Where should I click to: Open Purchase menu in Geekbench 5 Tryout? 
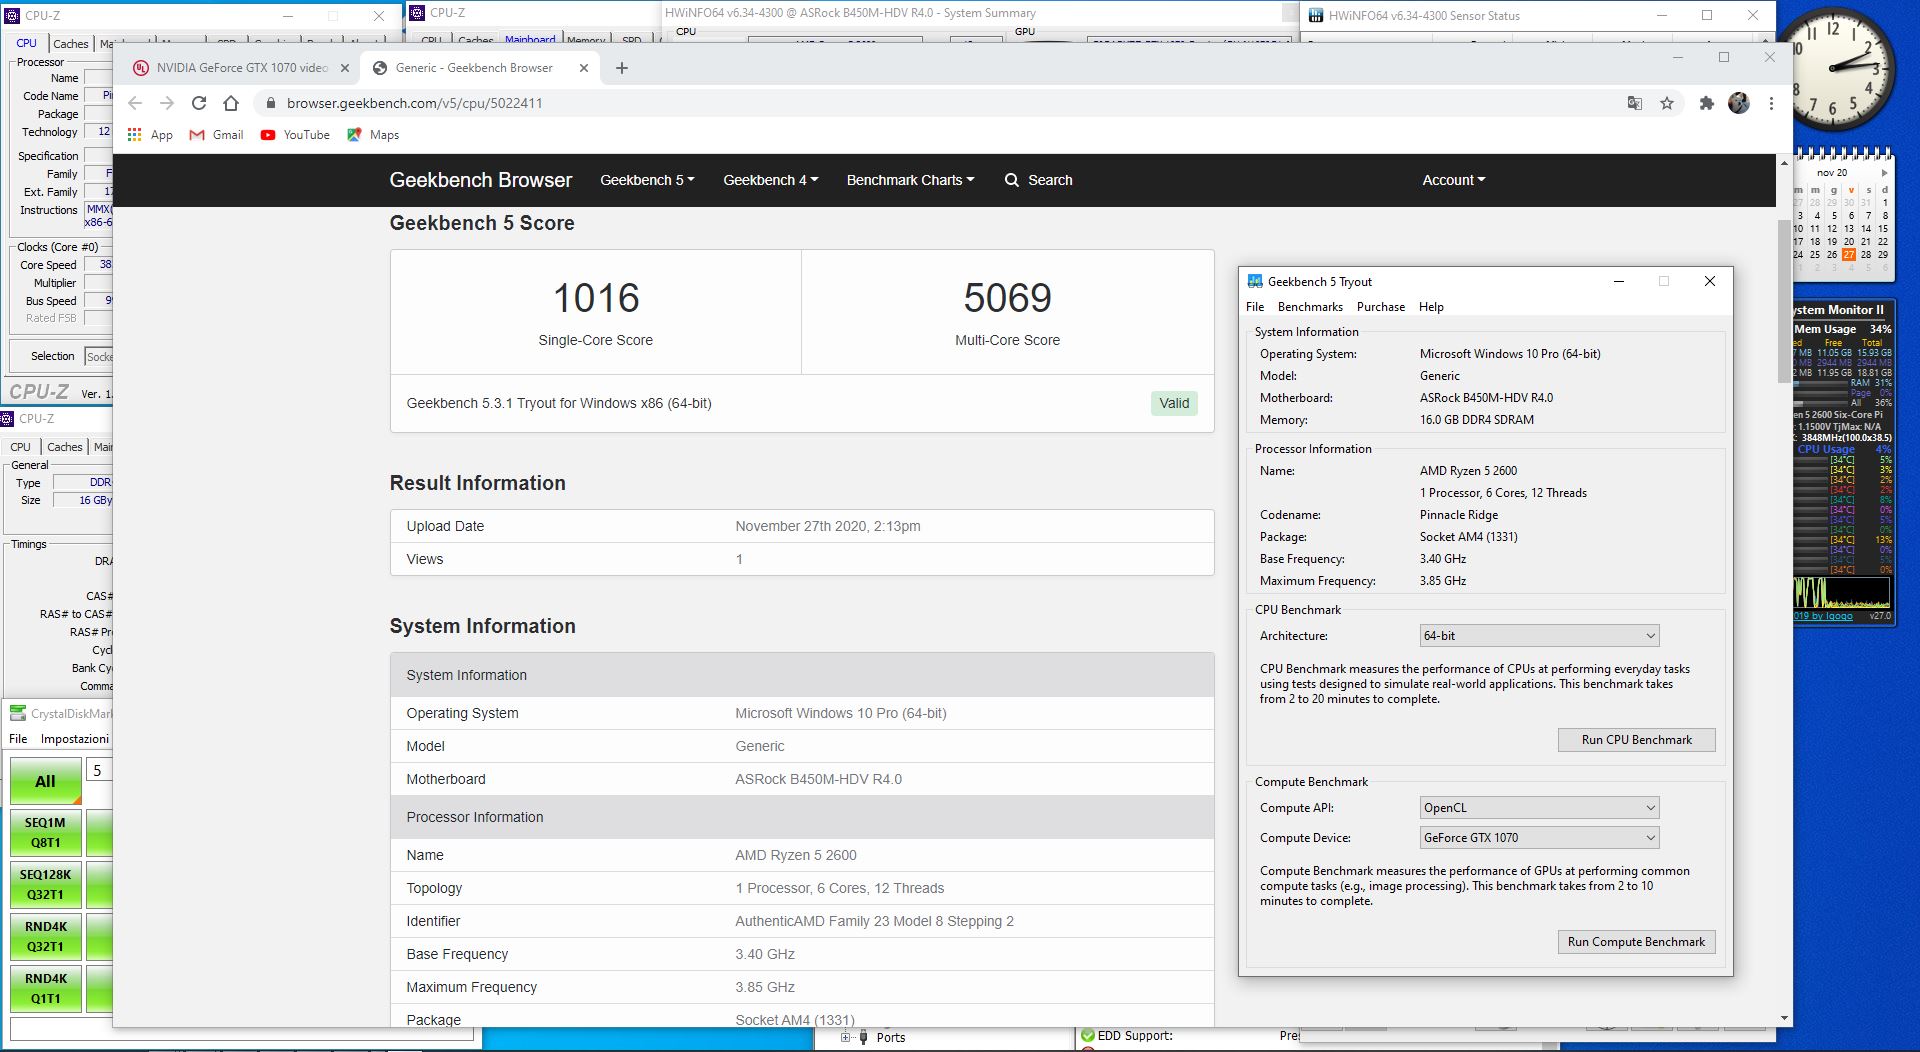1381,307
